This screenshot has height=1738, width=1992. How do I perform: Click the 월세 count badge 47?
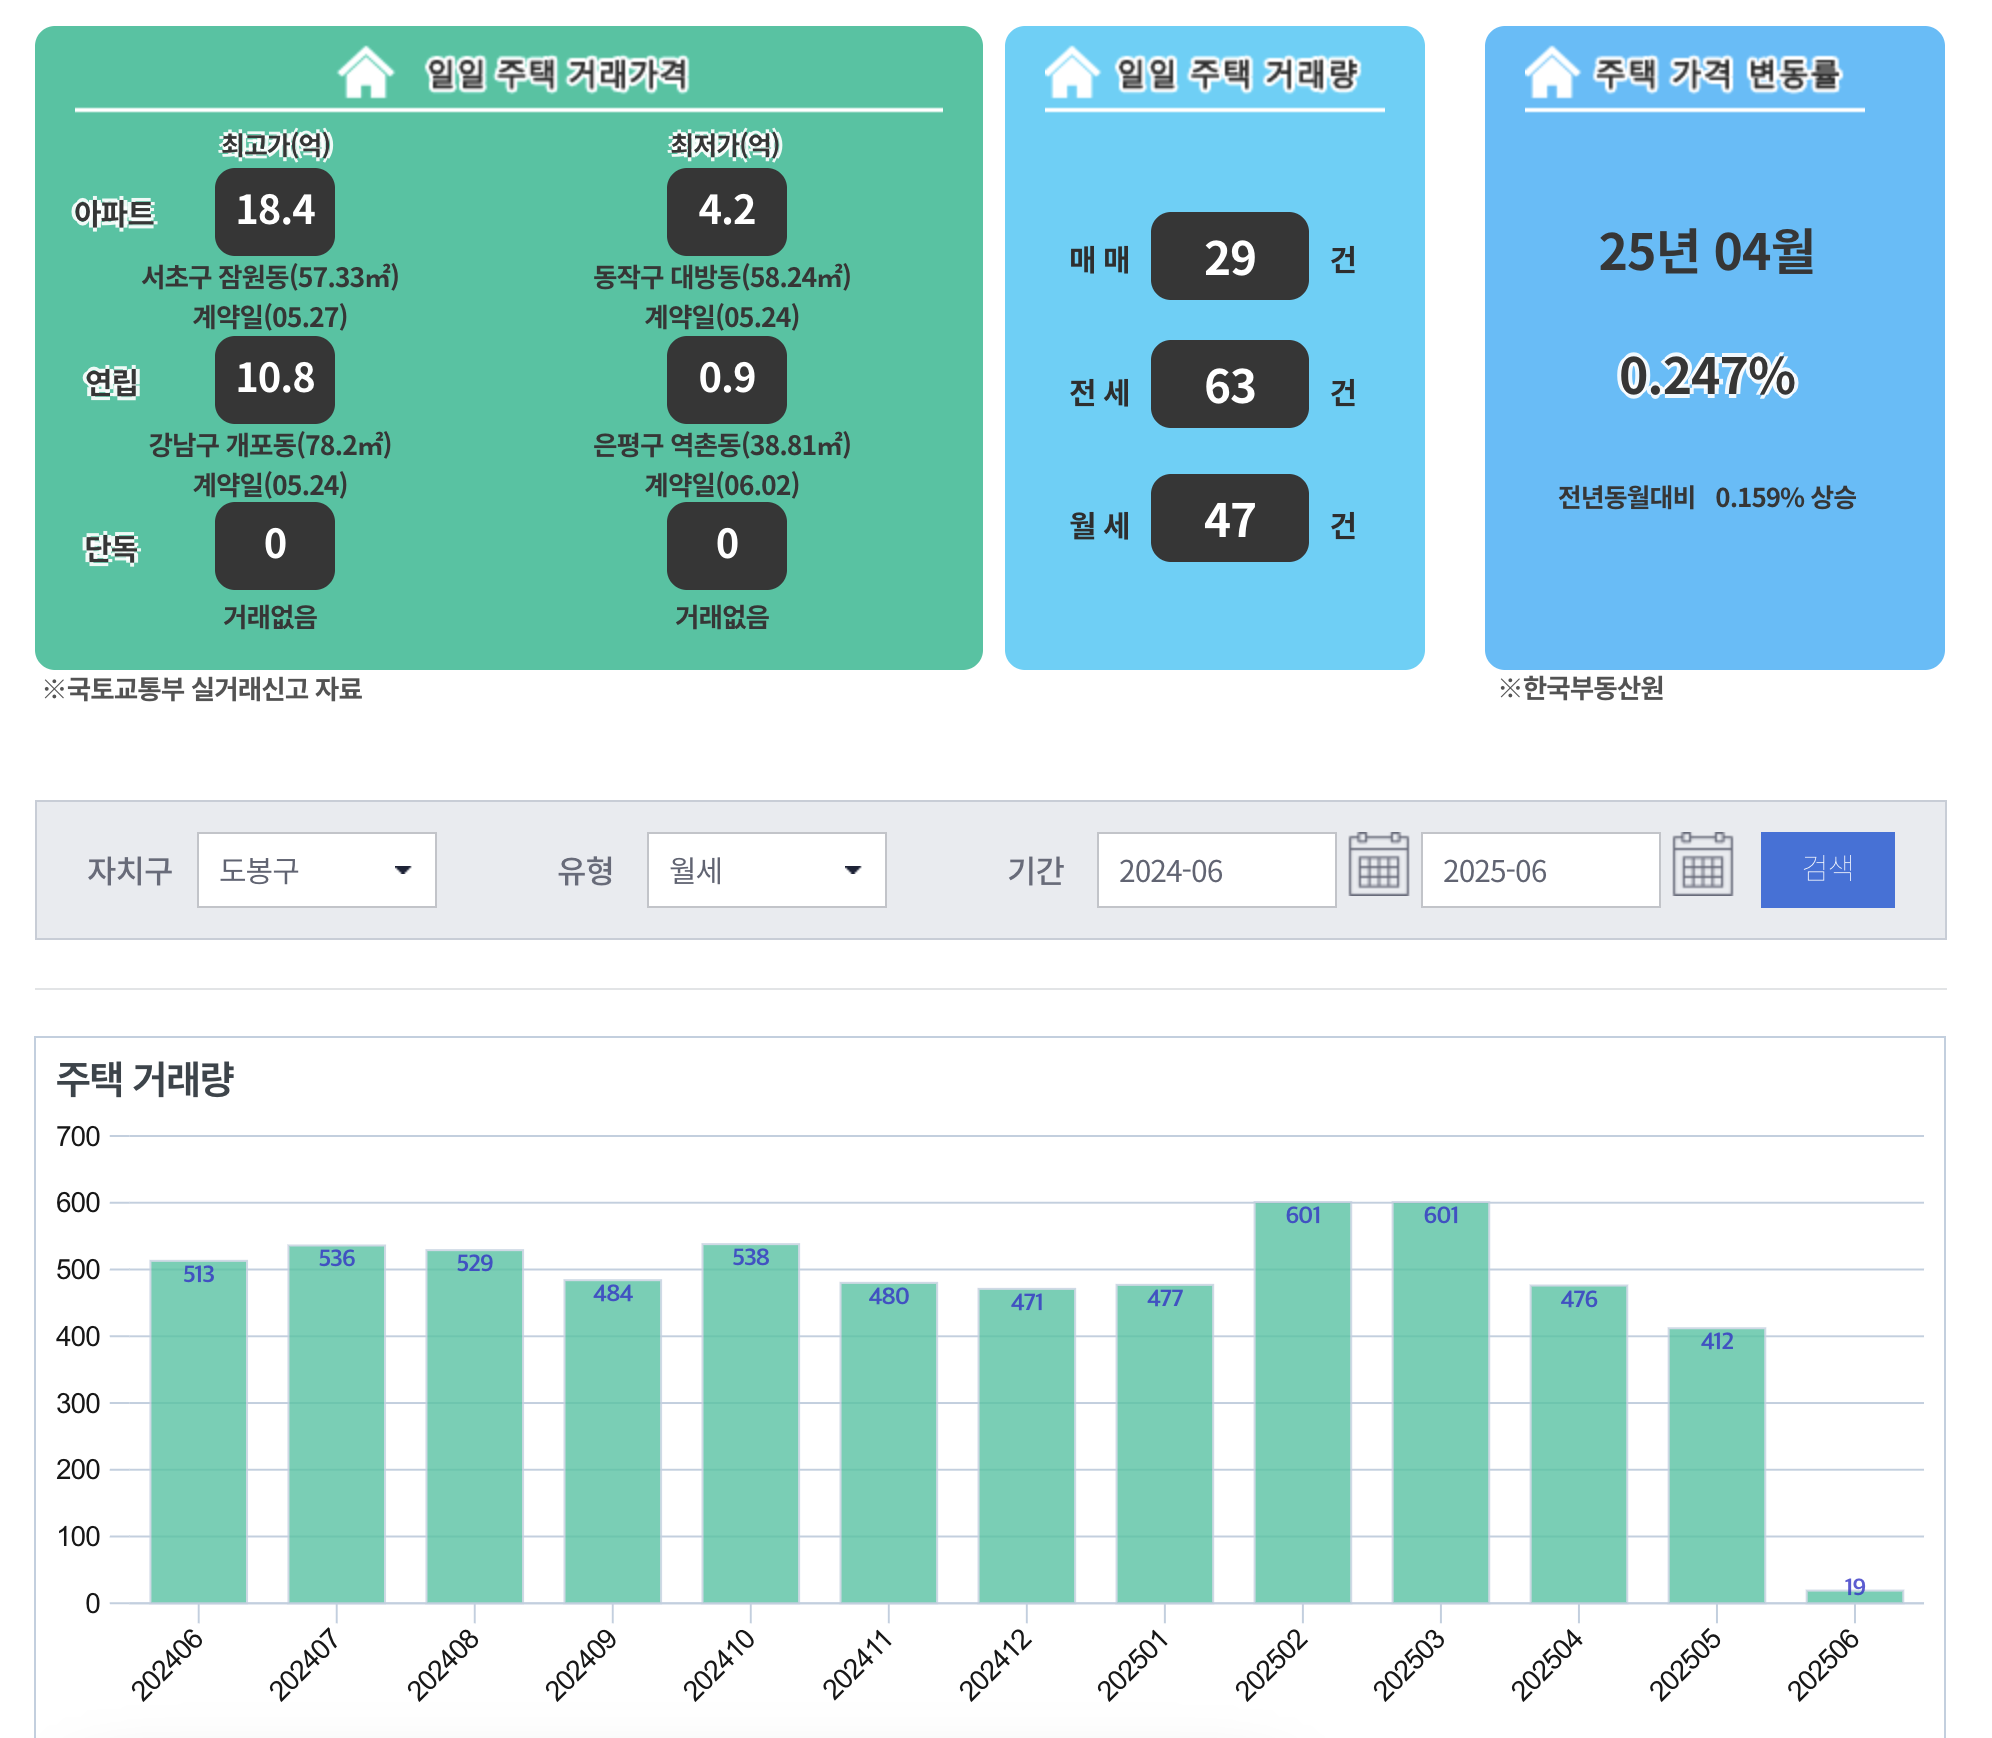[x=1229, y=519]
